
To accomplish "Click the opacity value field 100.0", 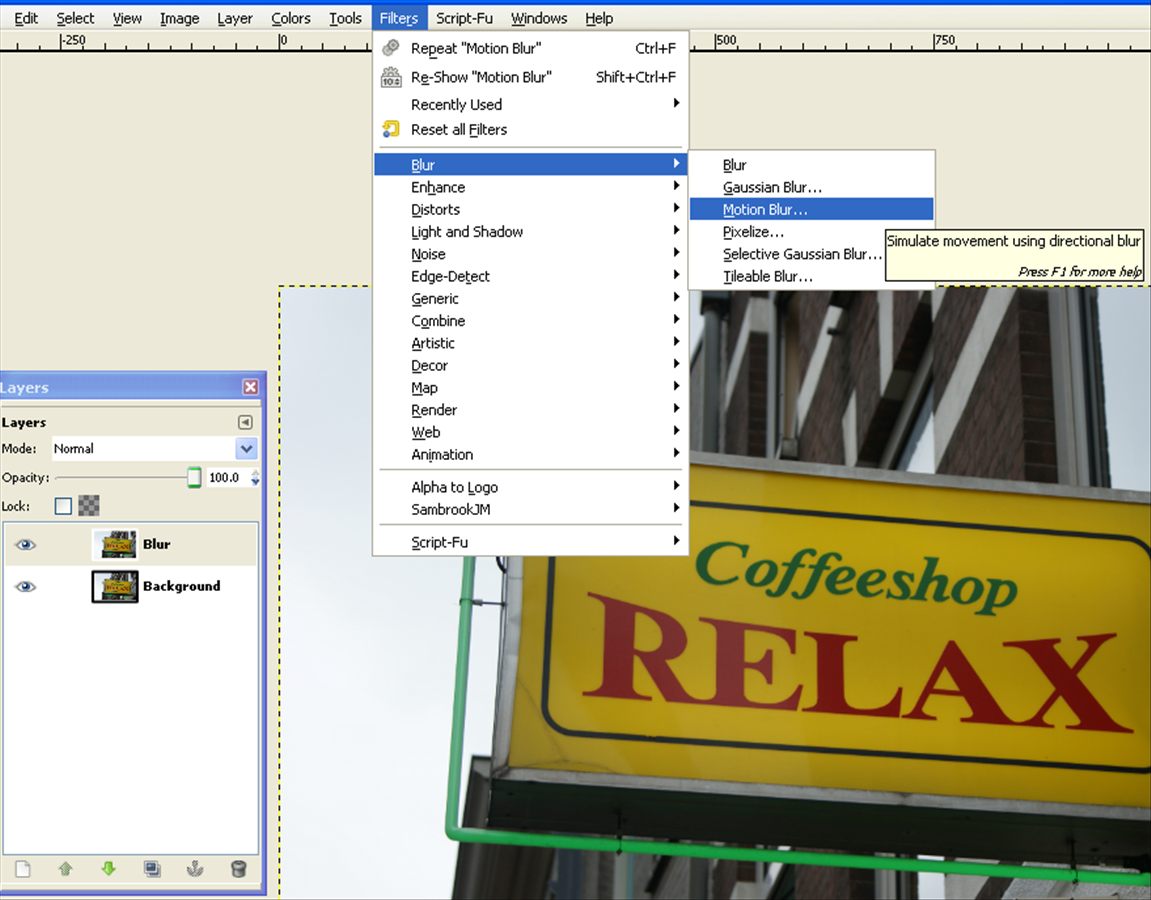I will 226,477.
